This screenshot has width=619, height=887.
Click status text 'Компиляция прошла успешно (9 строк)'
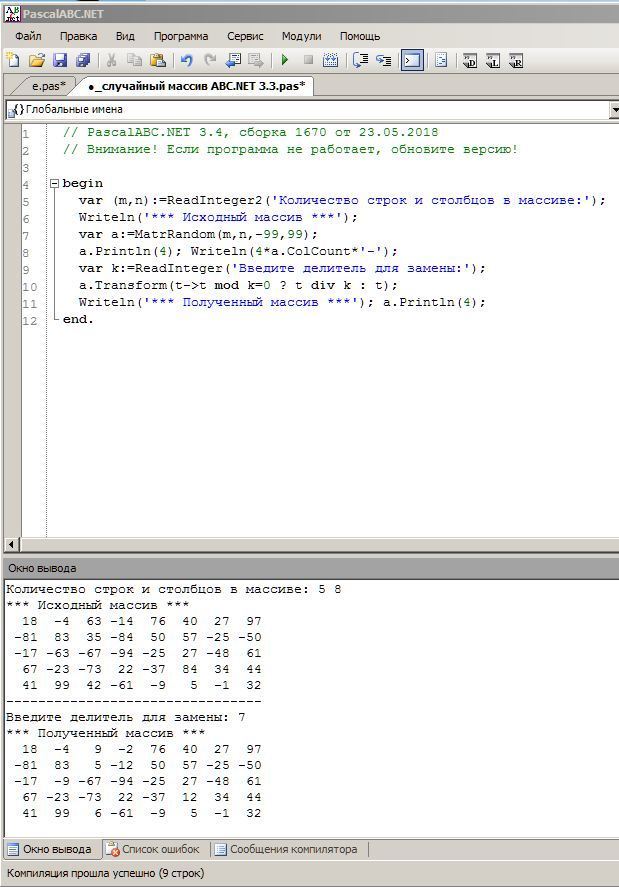tap(105, 873)
